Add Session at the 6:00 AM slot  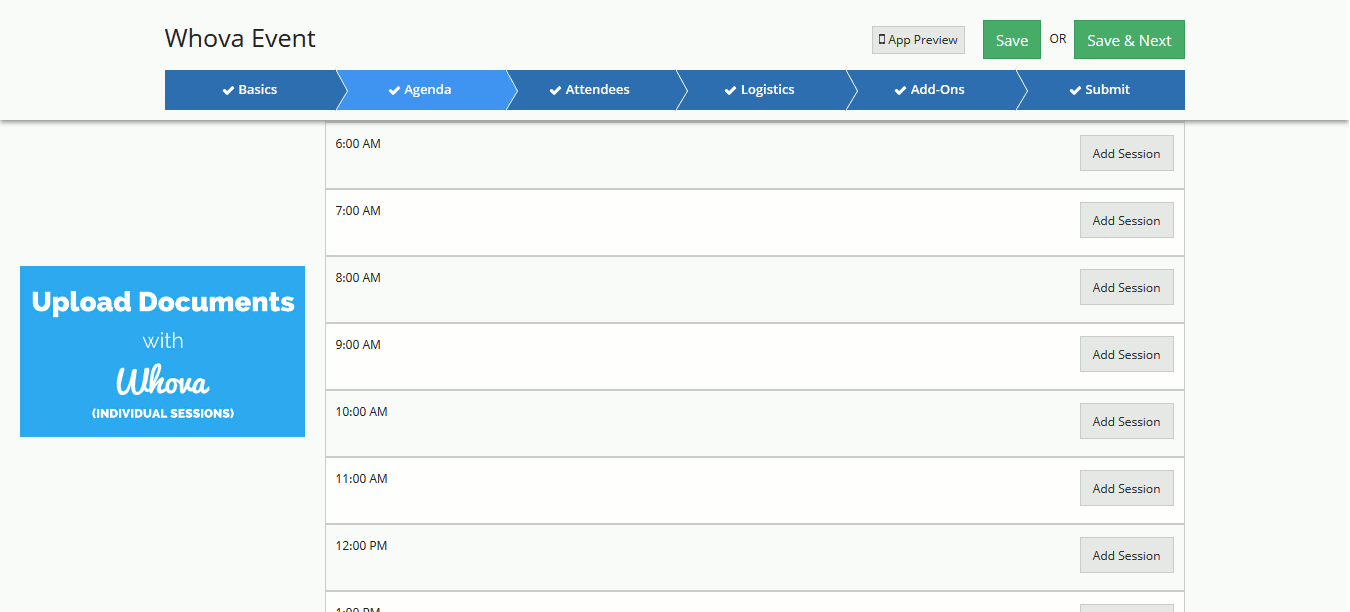[1126, 154]
